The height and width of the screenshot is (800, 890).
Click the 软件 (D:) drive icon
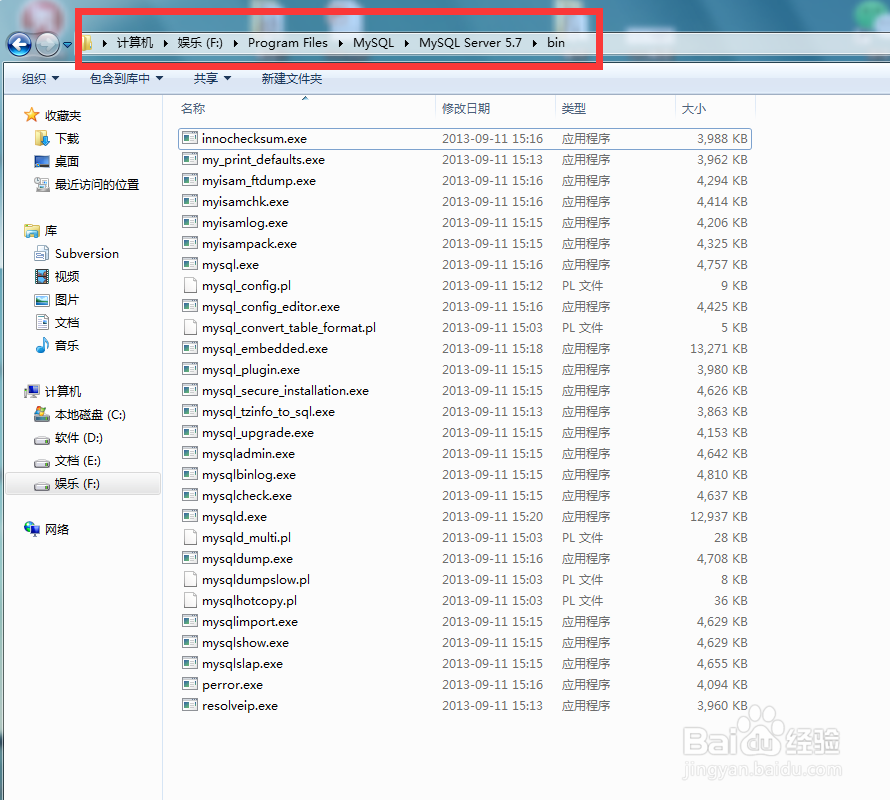coord(41,439)
